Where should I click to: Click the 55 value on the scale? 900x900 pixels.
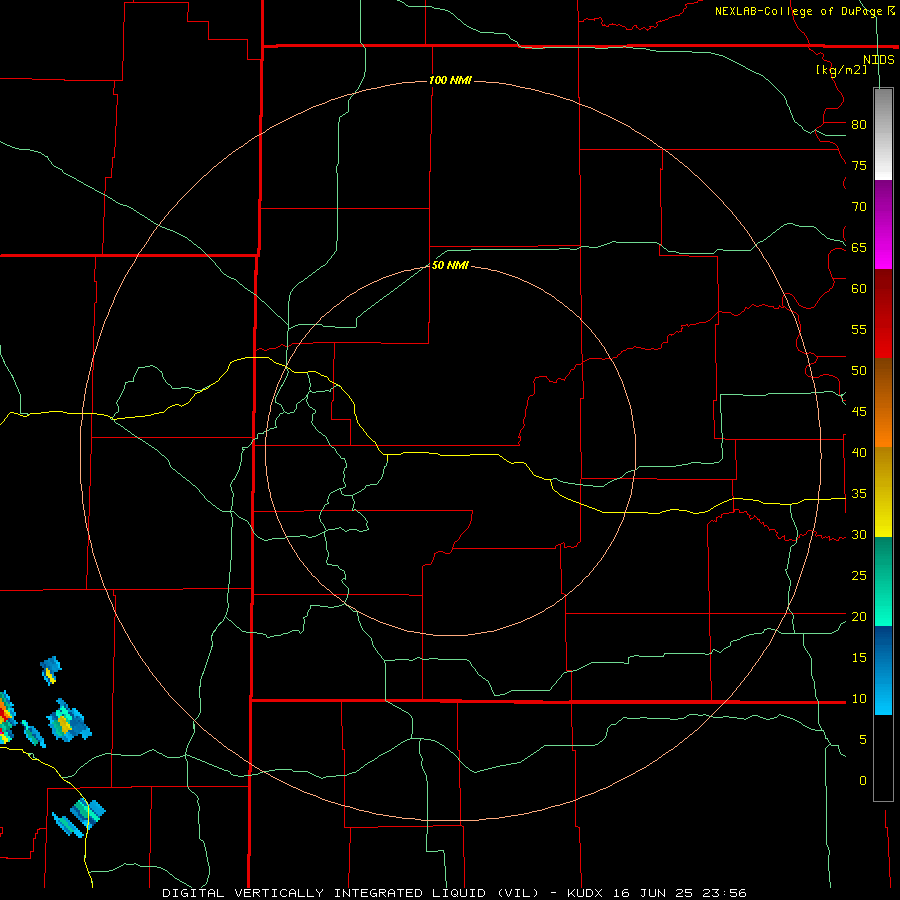859,330
